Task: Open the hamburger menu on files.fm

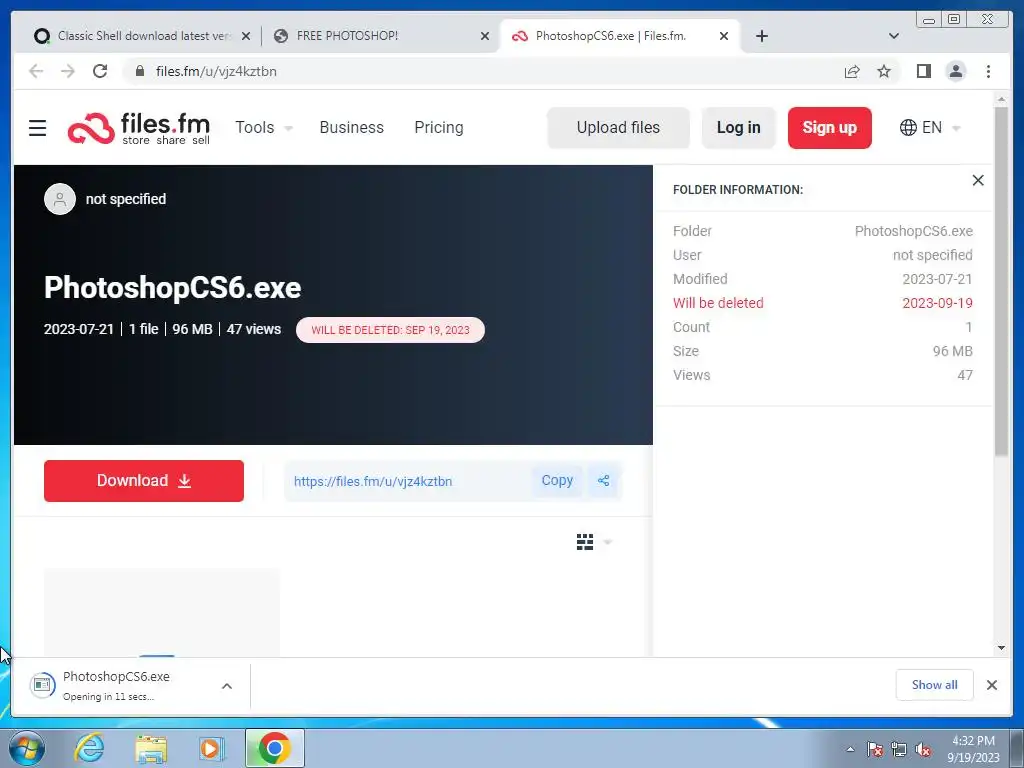Action: [38, 128]
